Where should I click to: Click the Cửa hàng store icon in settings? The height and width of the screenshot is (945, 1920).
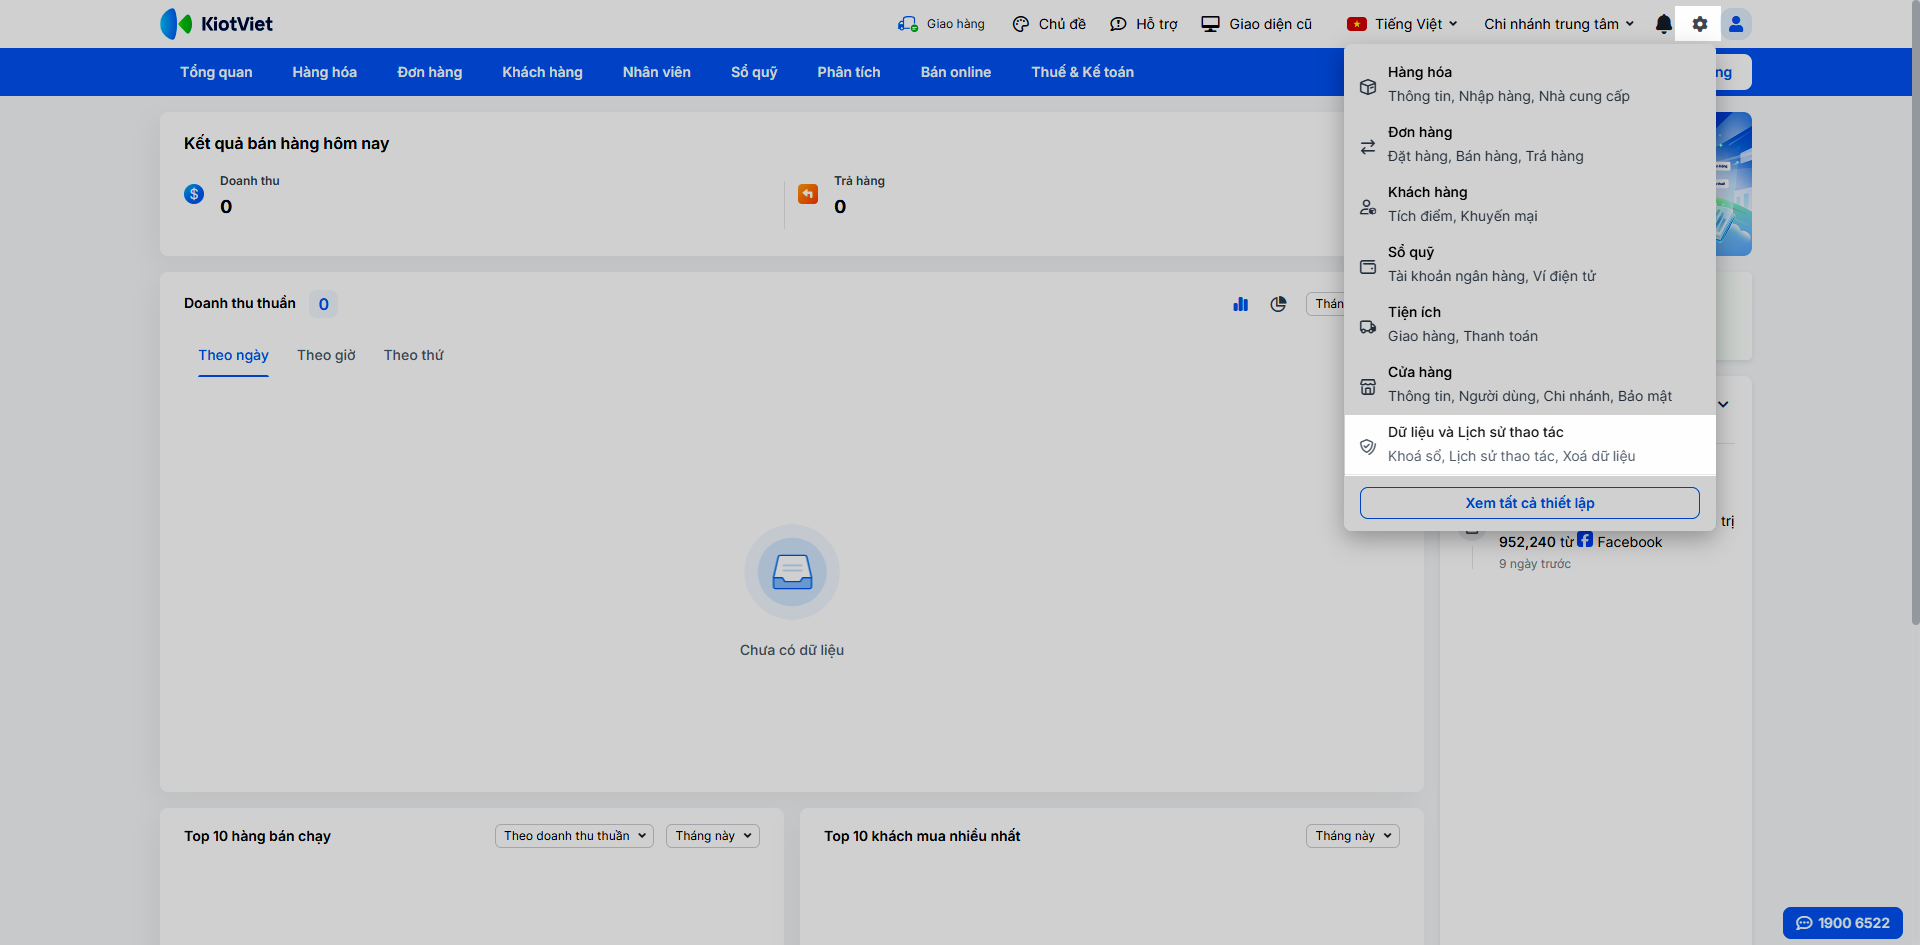pyautogui.click(x=1368, y=386)
